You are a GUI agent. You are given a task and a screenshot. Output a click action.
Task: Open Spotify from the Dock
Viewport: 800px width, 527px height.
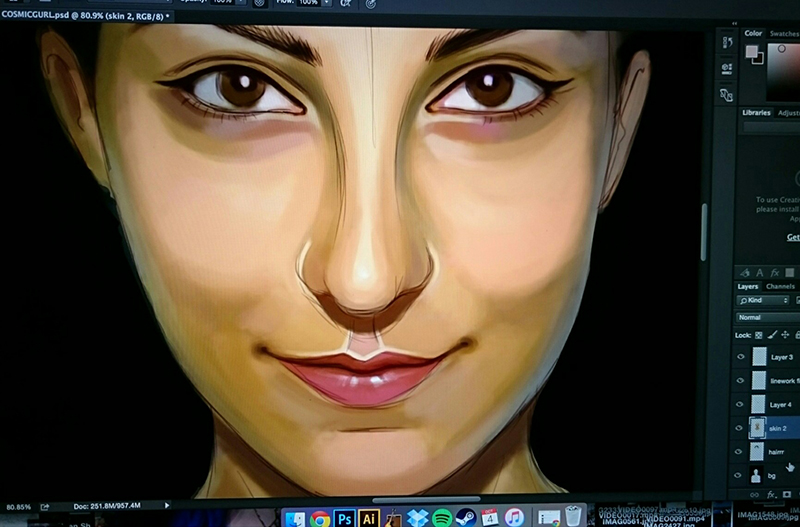[x=442, y=518]
